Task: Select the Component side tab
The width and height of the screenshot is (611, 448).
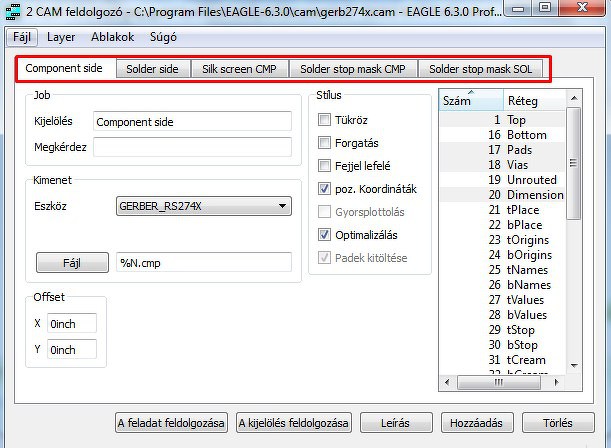Action: (x=64, y=69)
